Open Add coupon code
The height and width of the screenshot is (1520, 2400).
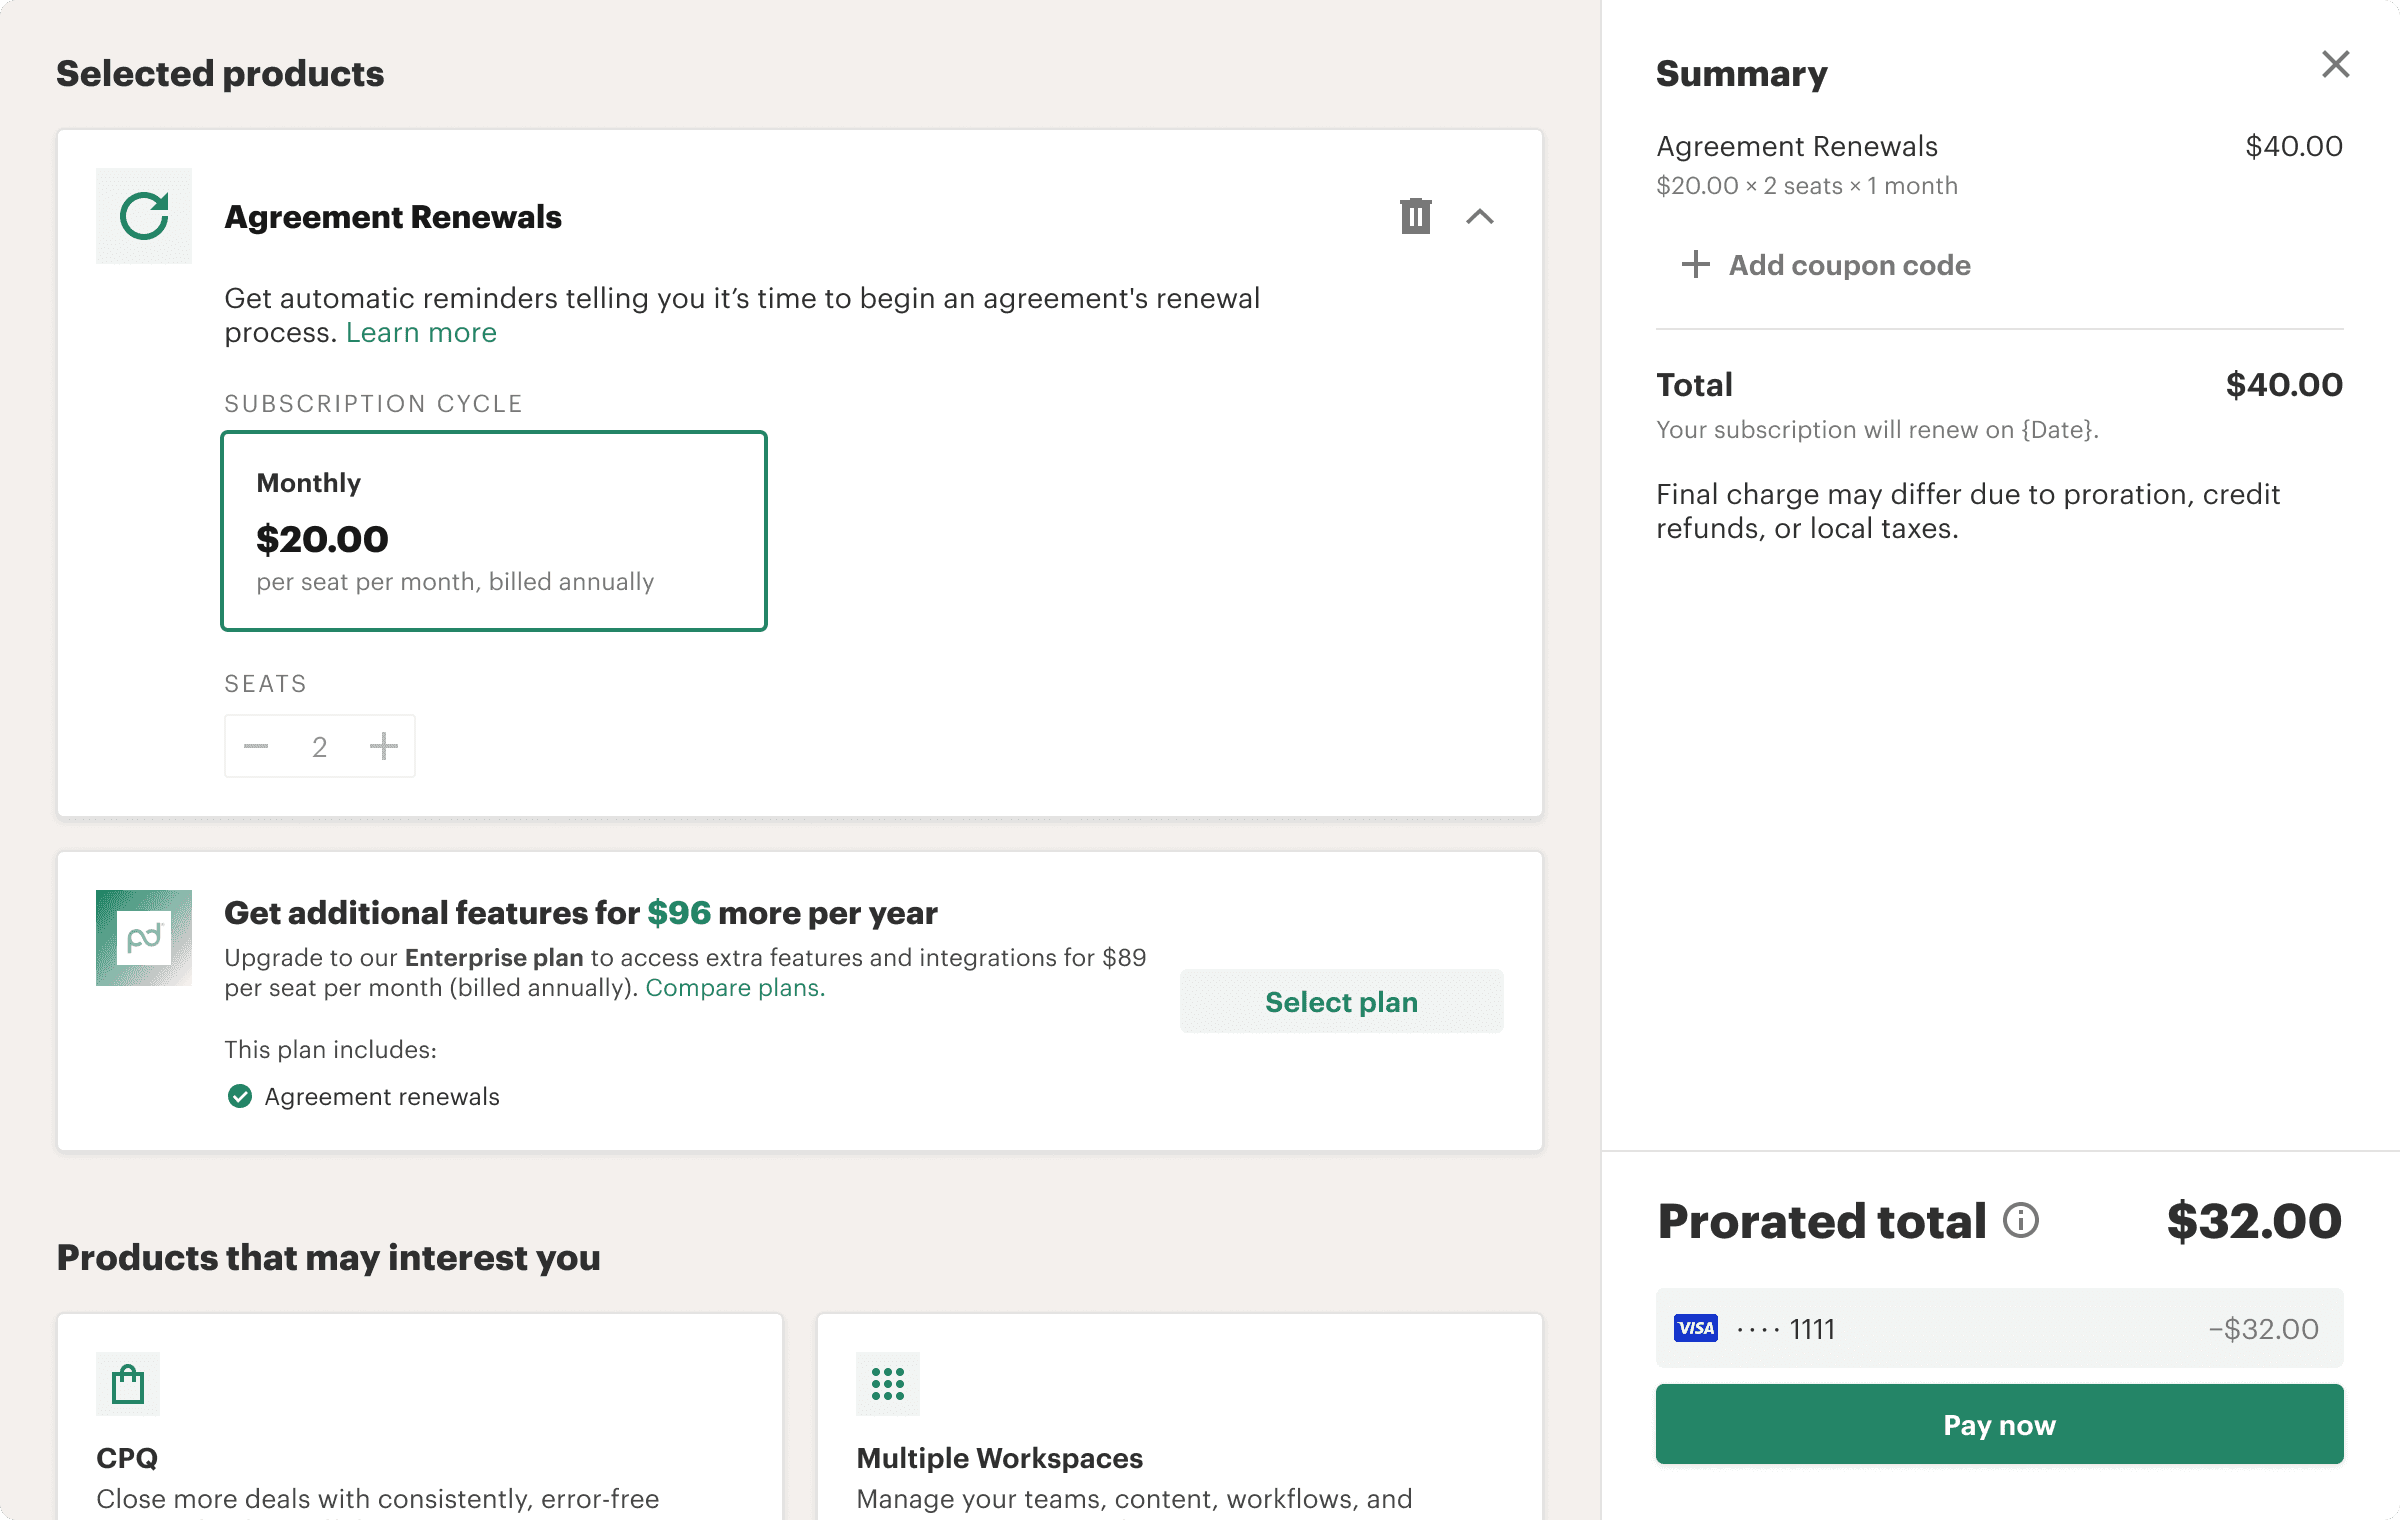[1849, 265]
